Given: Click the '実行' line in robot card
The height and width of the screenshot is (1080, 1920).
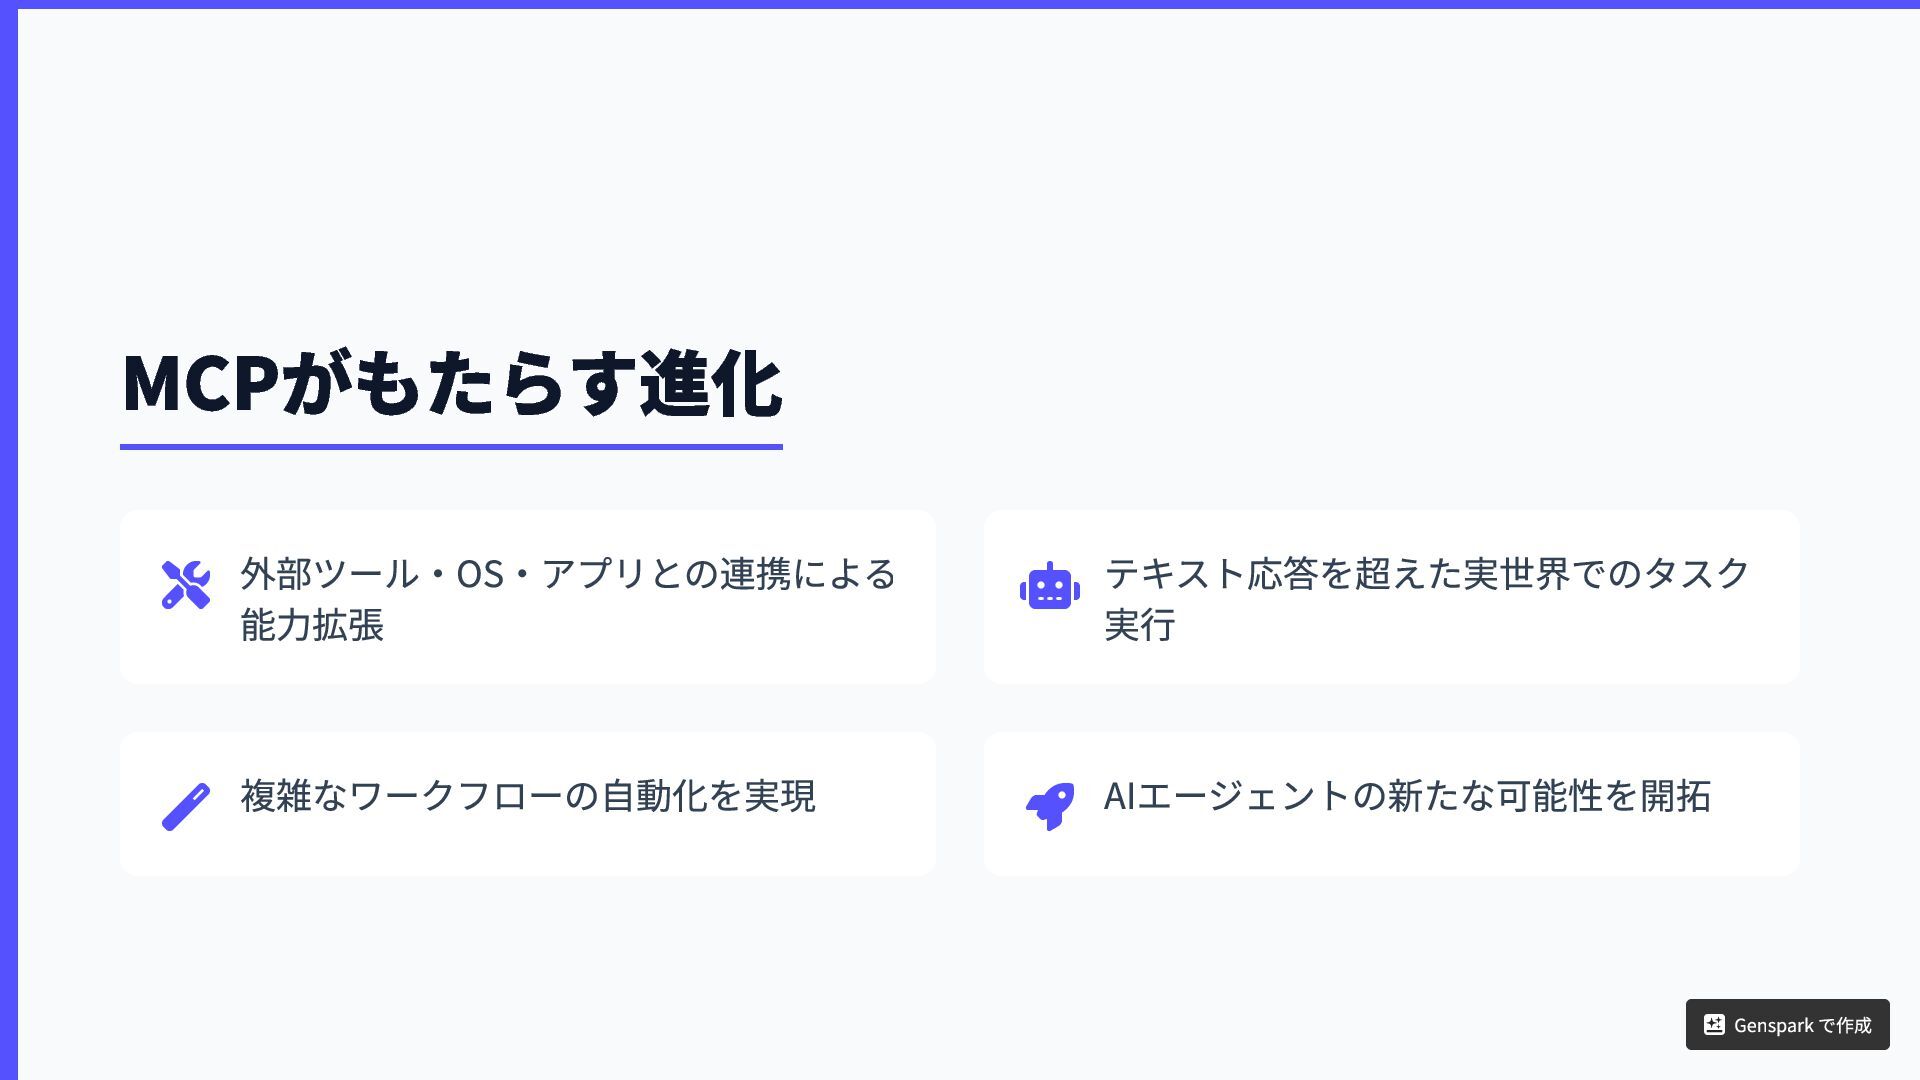Looking at the screenshot, I should pos(1139,624).
